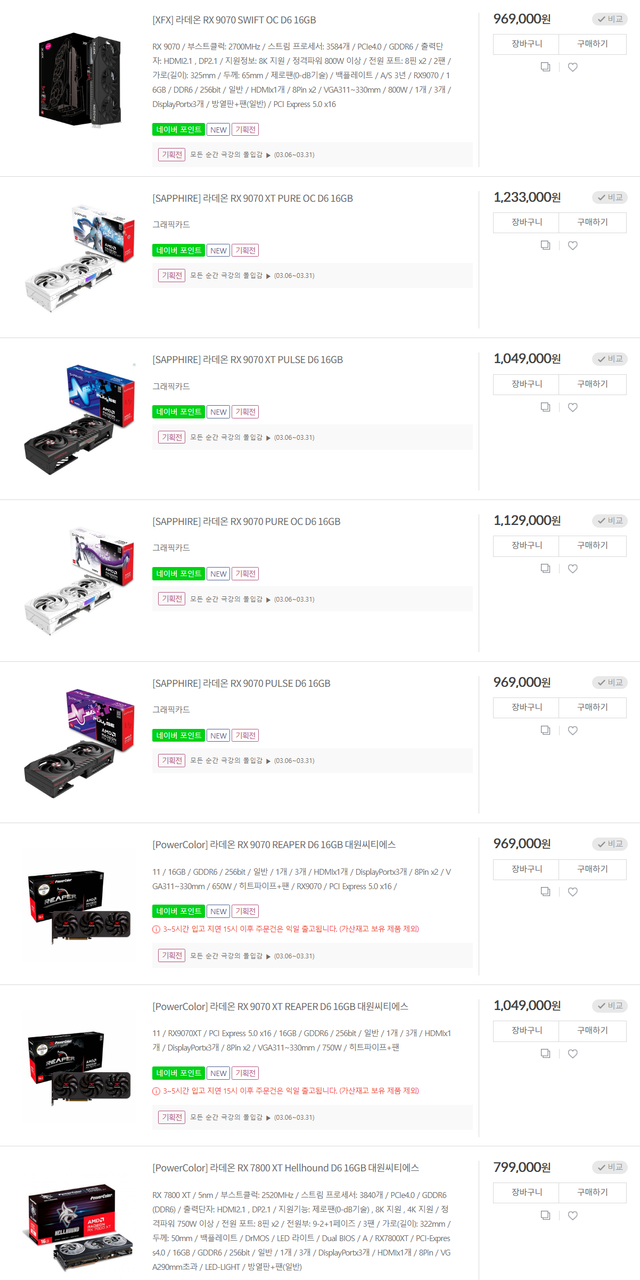Click copy icon for PowerColor RX 9070 REAPER

point(545,891)
